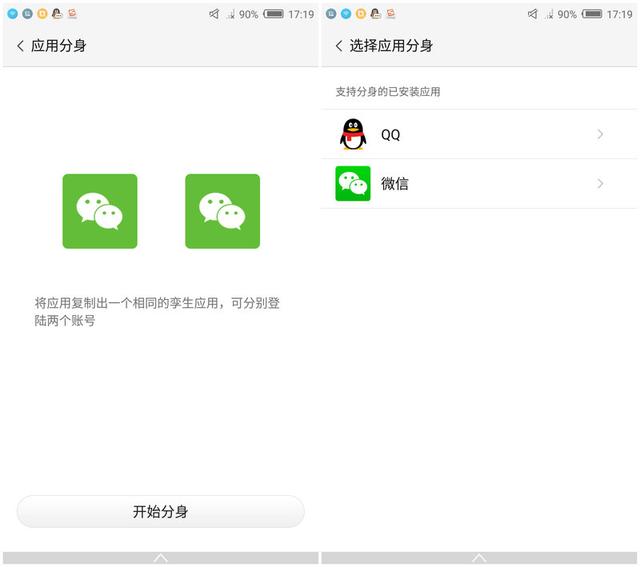This screenshot has width=640, height=567.
Task: Tap the first blue notification icon on left status bar
Action: pyautogui.click(x=13, y=14)
